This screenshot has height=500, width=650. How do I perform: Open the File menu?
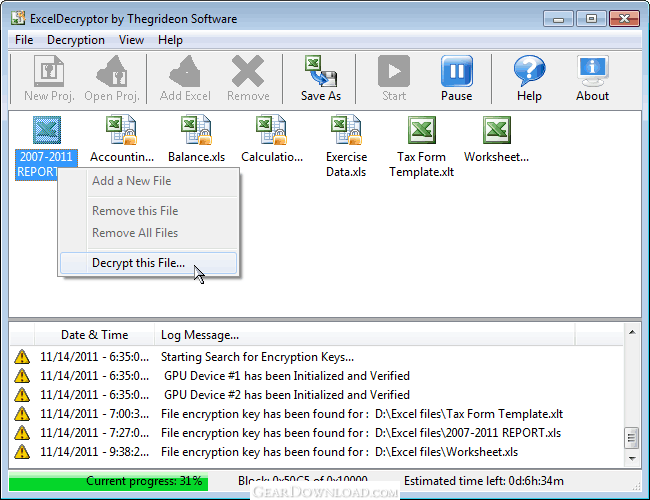coord(24,40)
